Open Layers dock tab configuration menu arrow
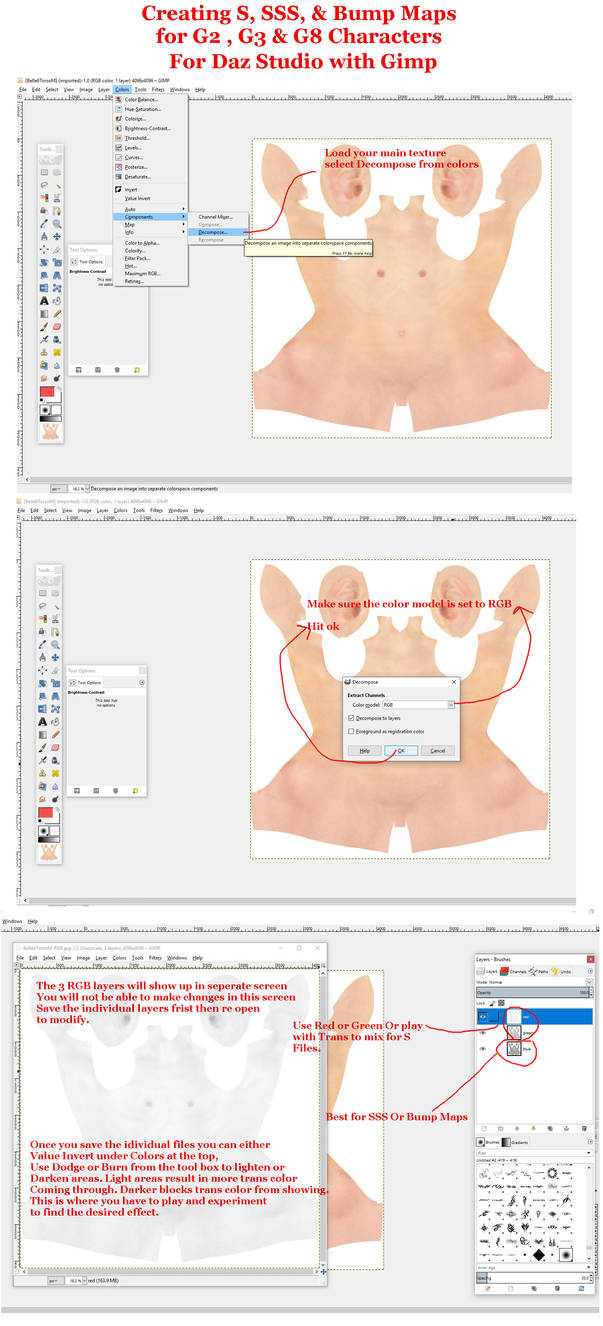Screen dimensions: 603x1326 (590, 971)
